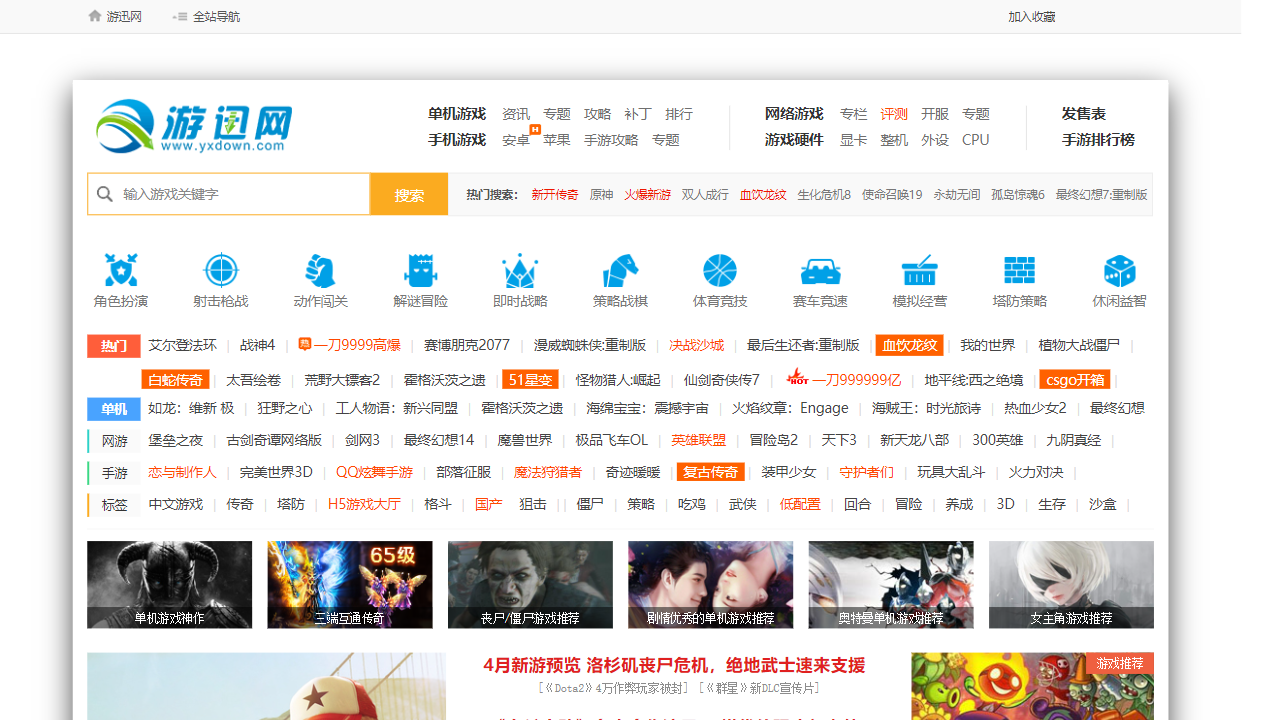Open the 单机游戏 navigation menu

coord(457,113)
